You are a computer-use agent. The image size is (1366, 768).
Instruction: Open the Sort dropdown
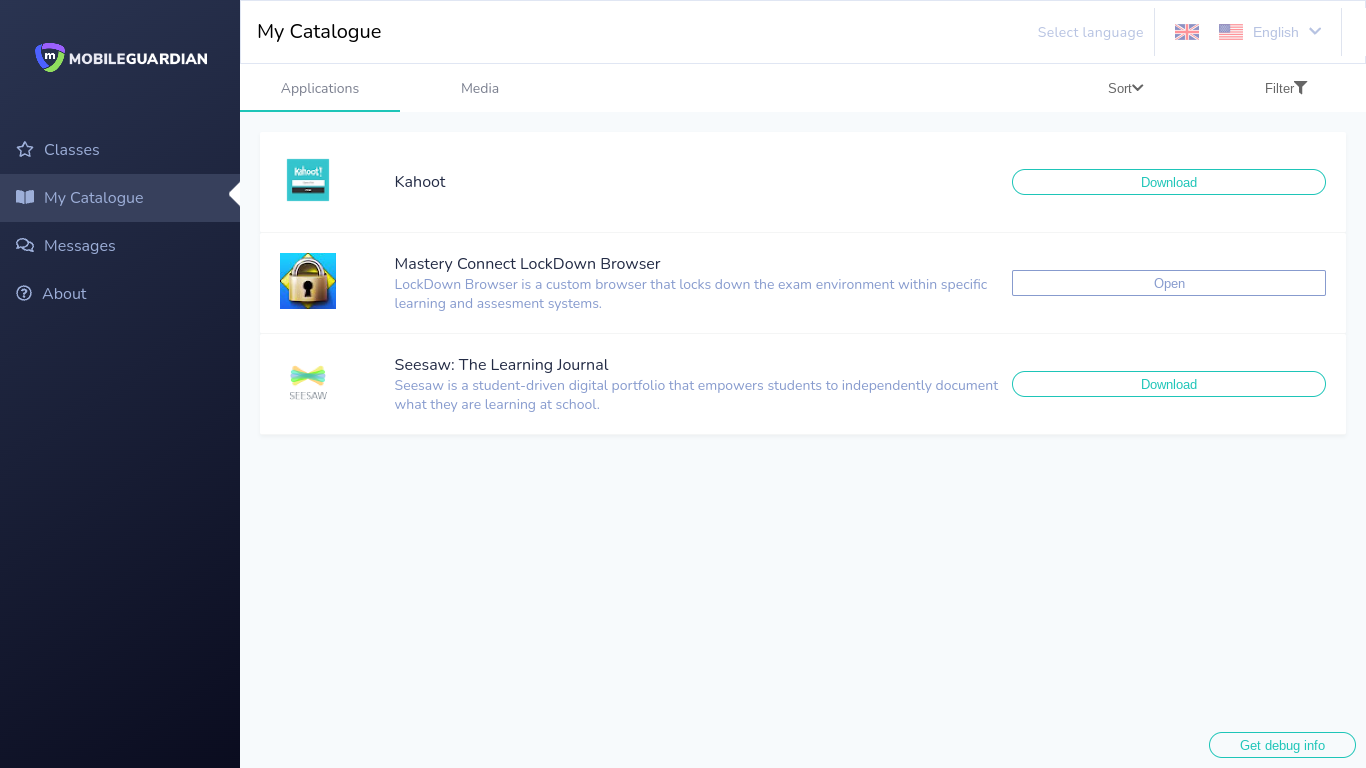tap(1125, 88)
